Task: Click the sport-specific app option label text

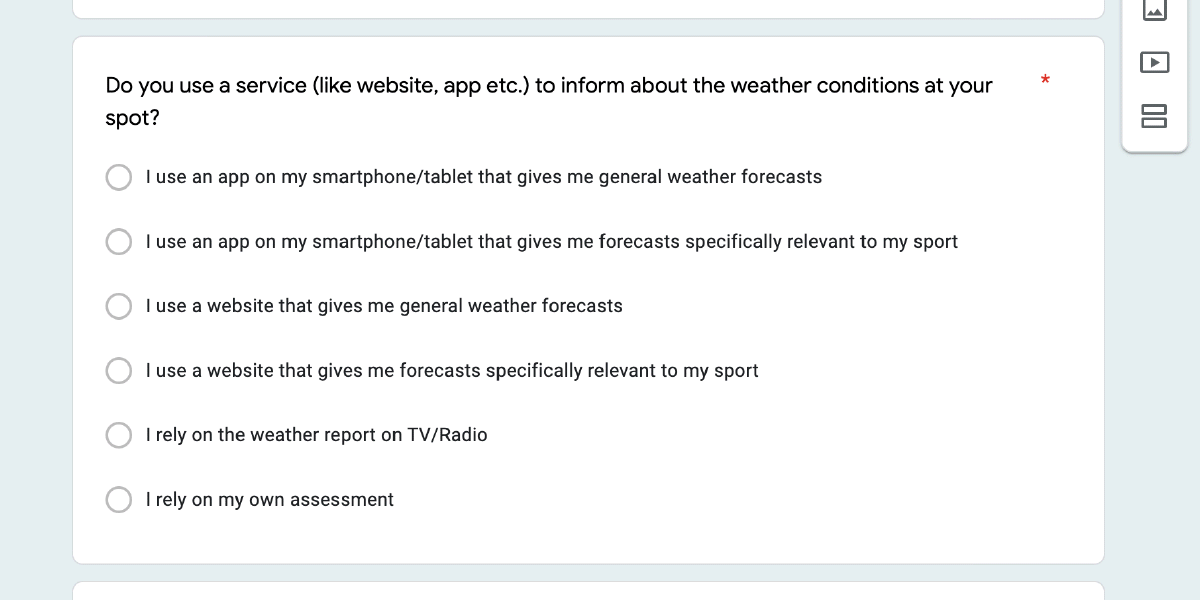Action: (x=552, y=242)
